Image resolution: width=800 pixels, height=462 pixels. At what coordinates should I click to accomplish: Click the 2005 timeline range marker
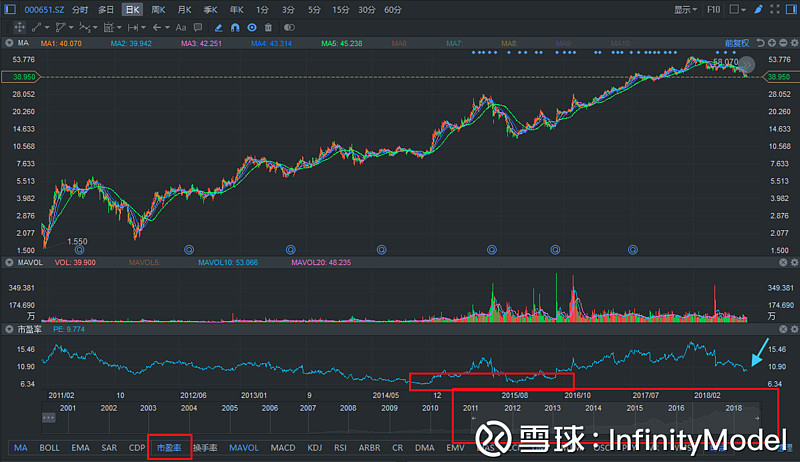[229, 408]
